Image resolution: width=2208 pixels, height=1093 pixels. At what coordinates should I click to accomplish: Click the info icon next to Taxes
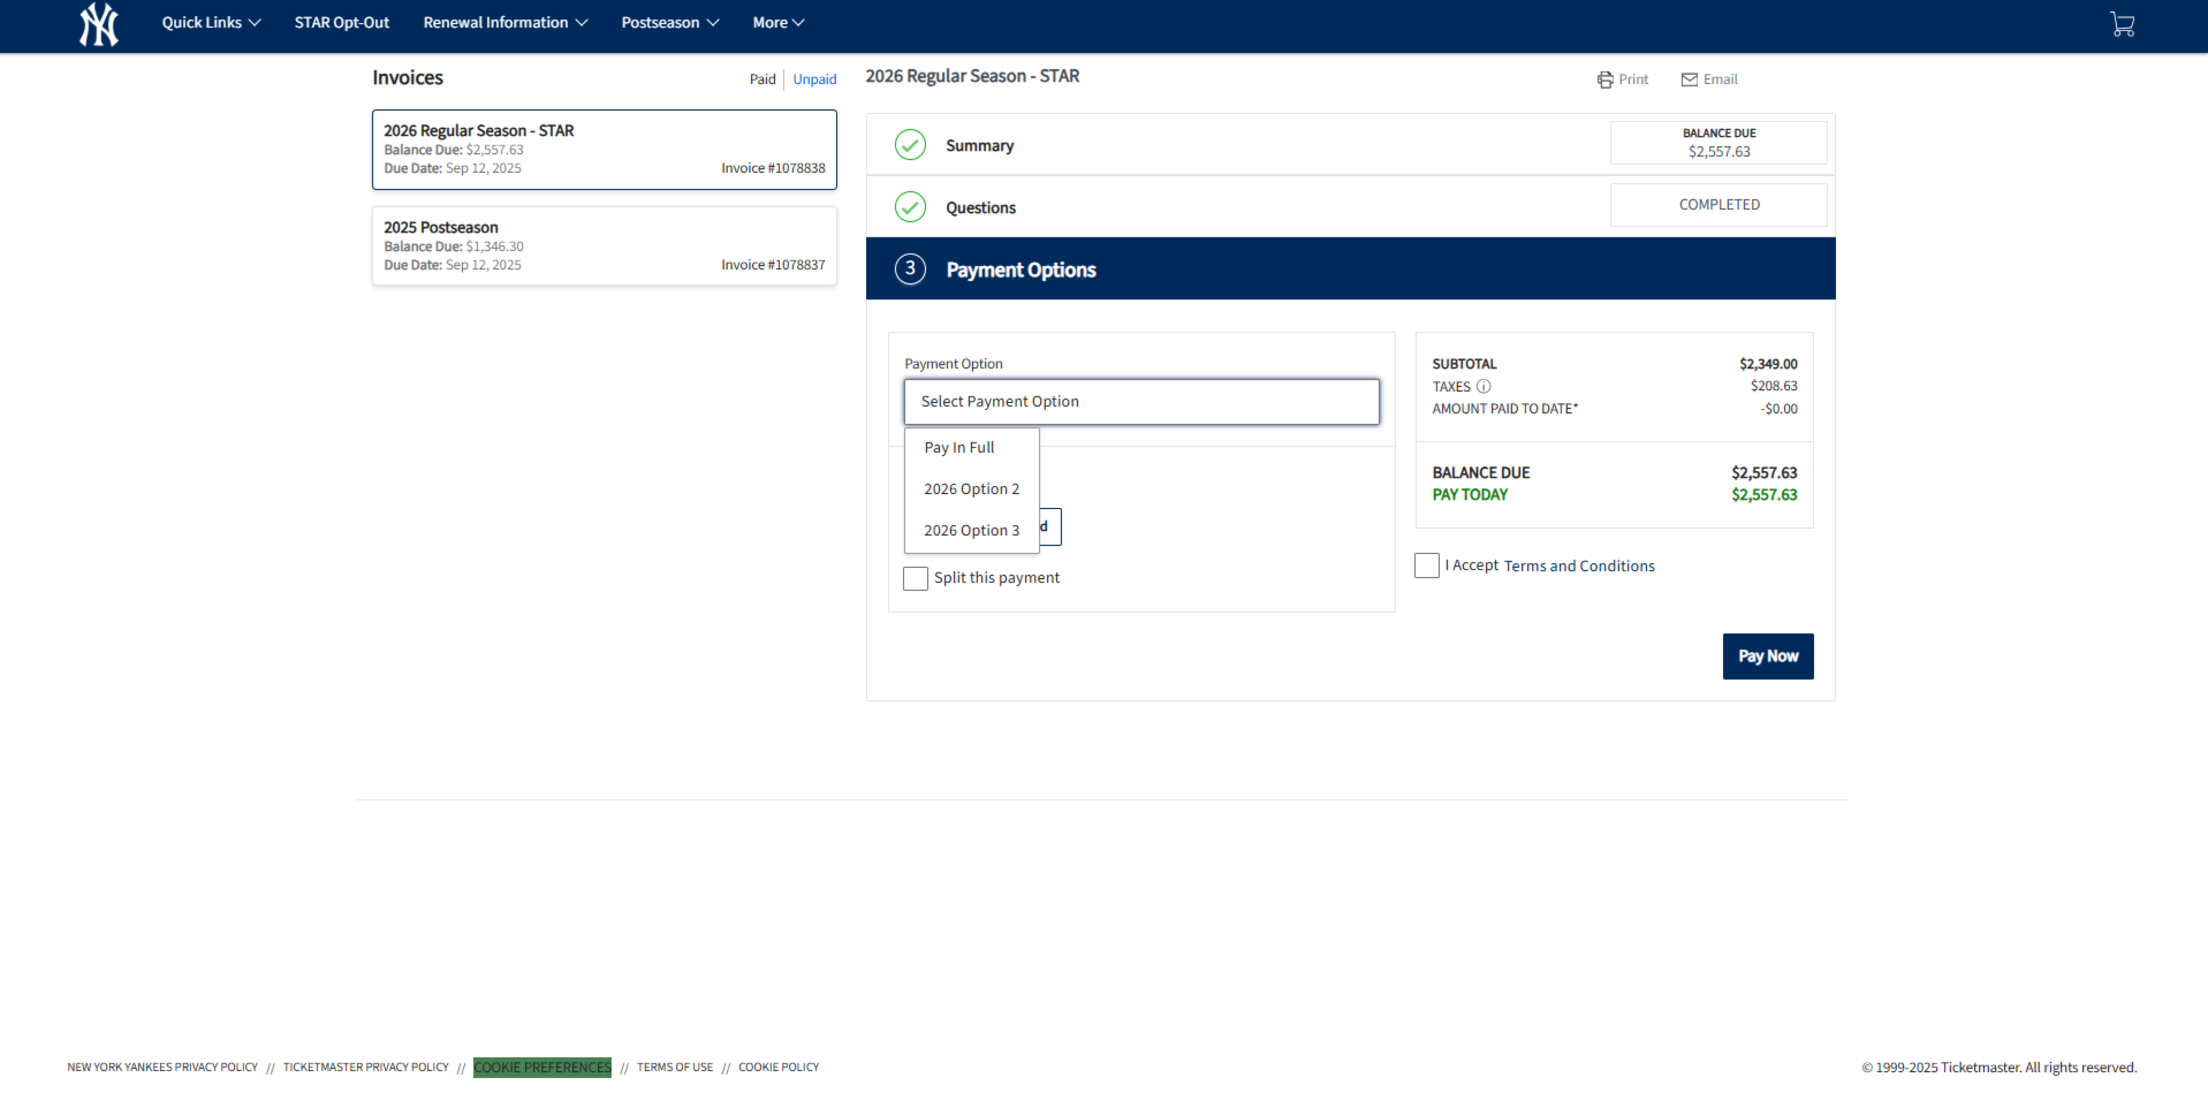click(1484, 386)
